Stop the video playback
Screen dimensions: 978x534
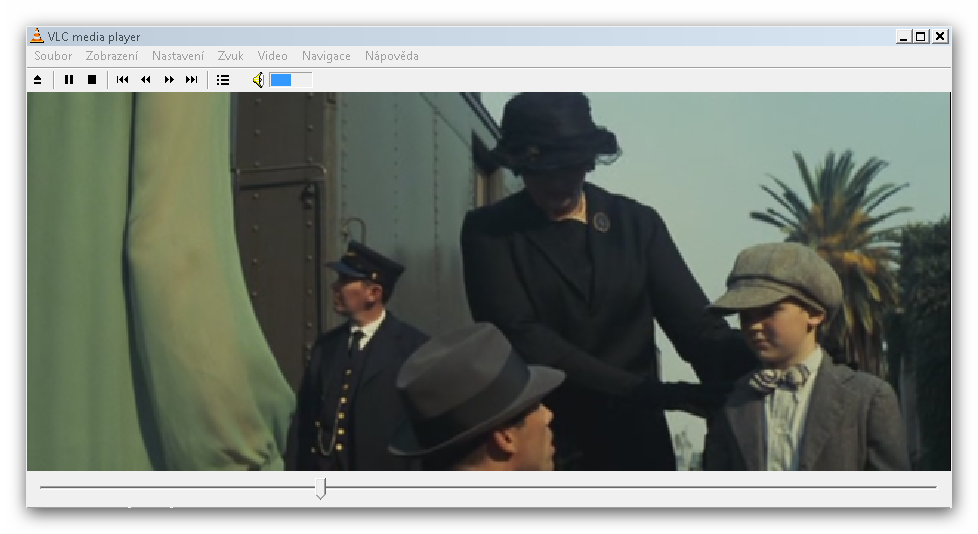(92, 80)
